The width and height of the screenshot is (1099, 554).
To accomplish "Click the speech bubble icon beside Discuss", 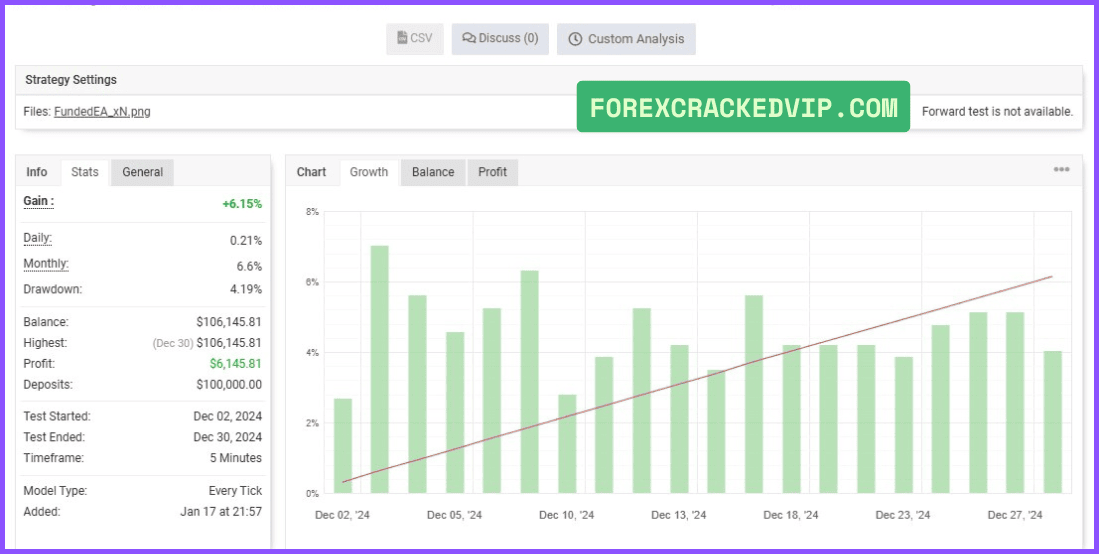I will pos(470,39).
